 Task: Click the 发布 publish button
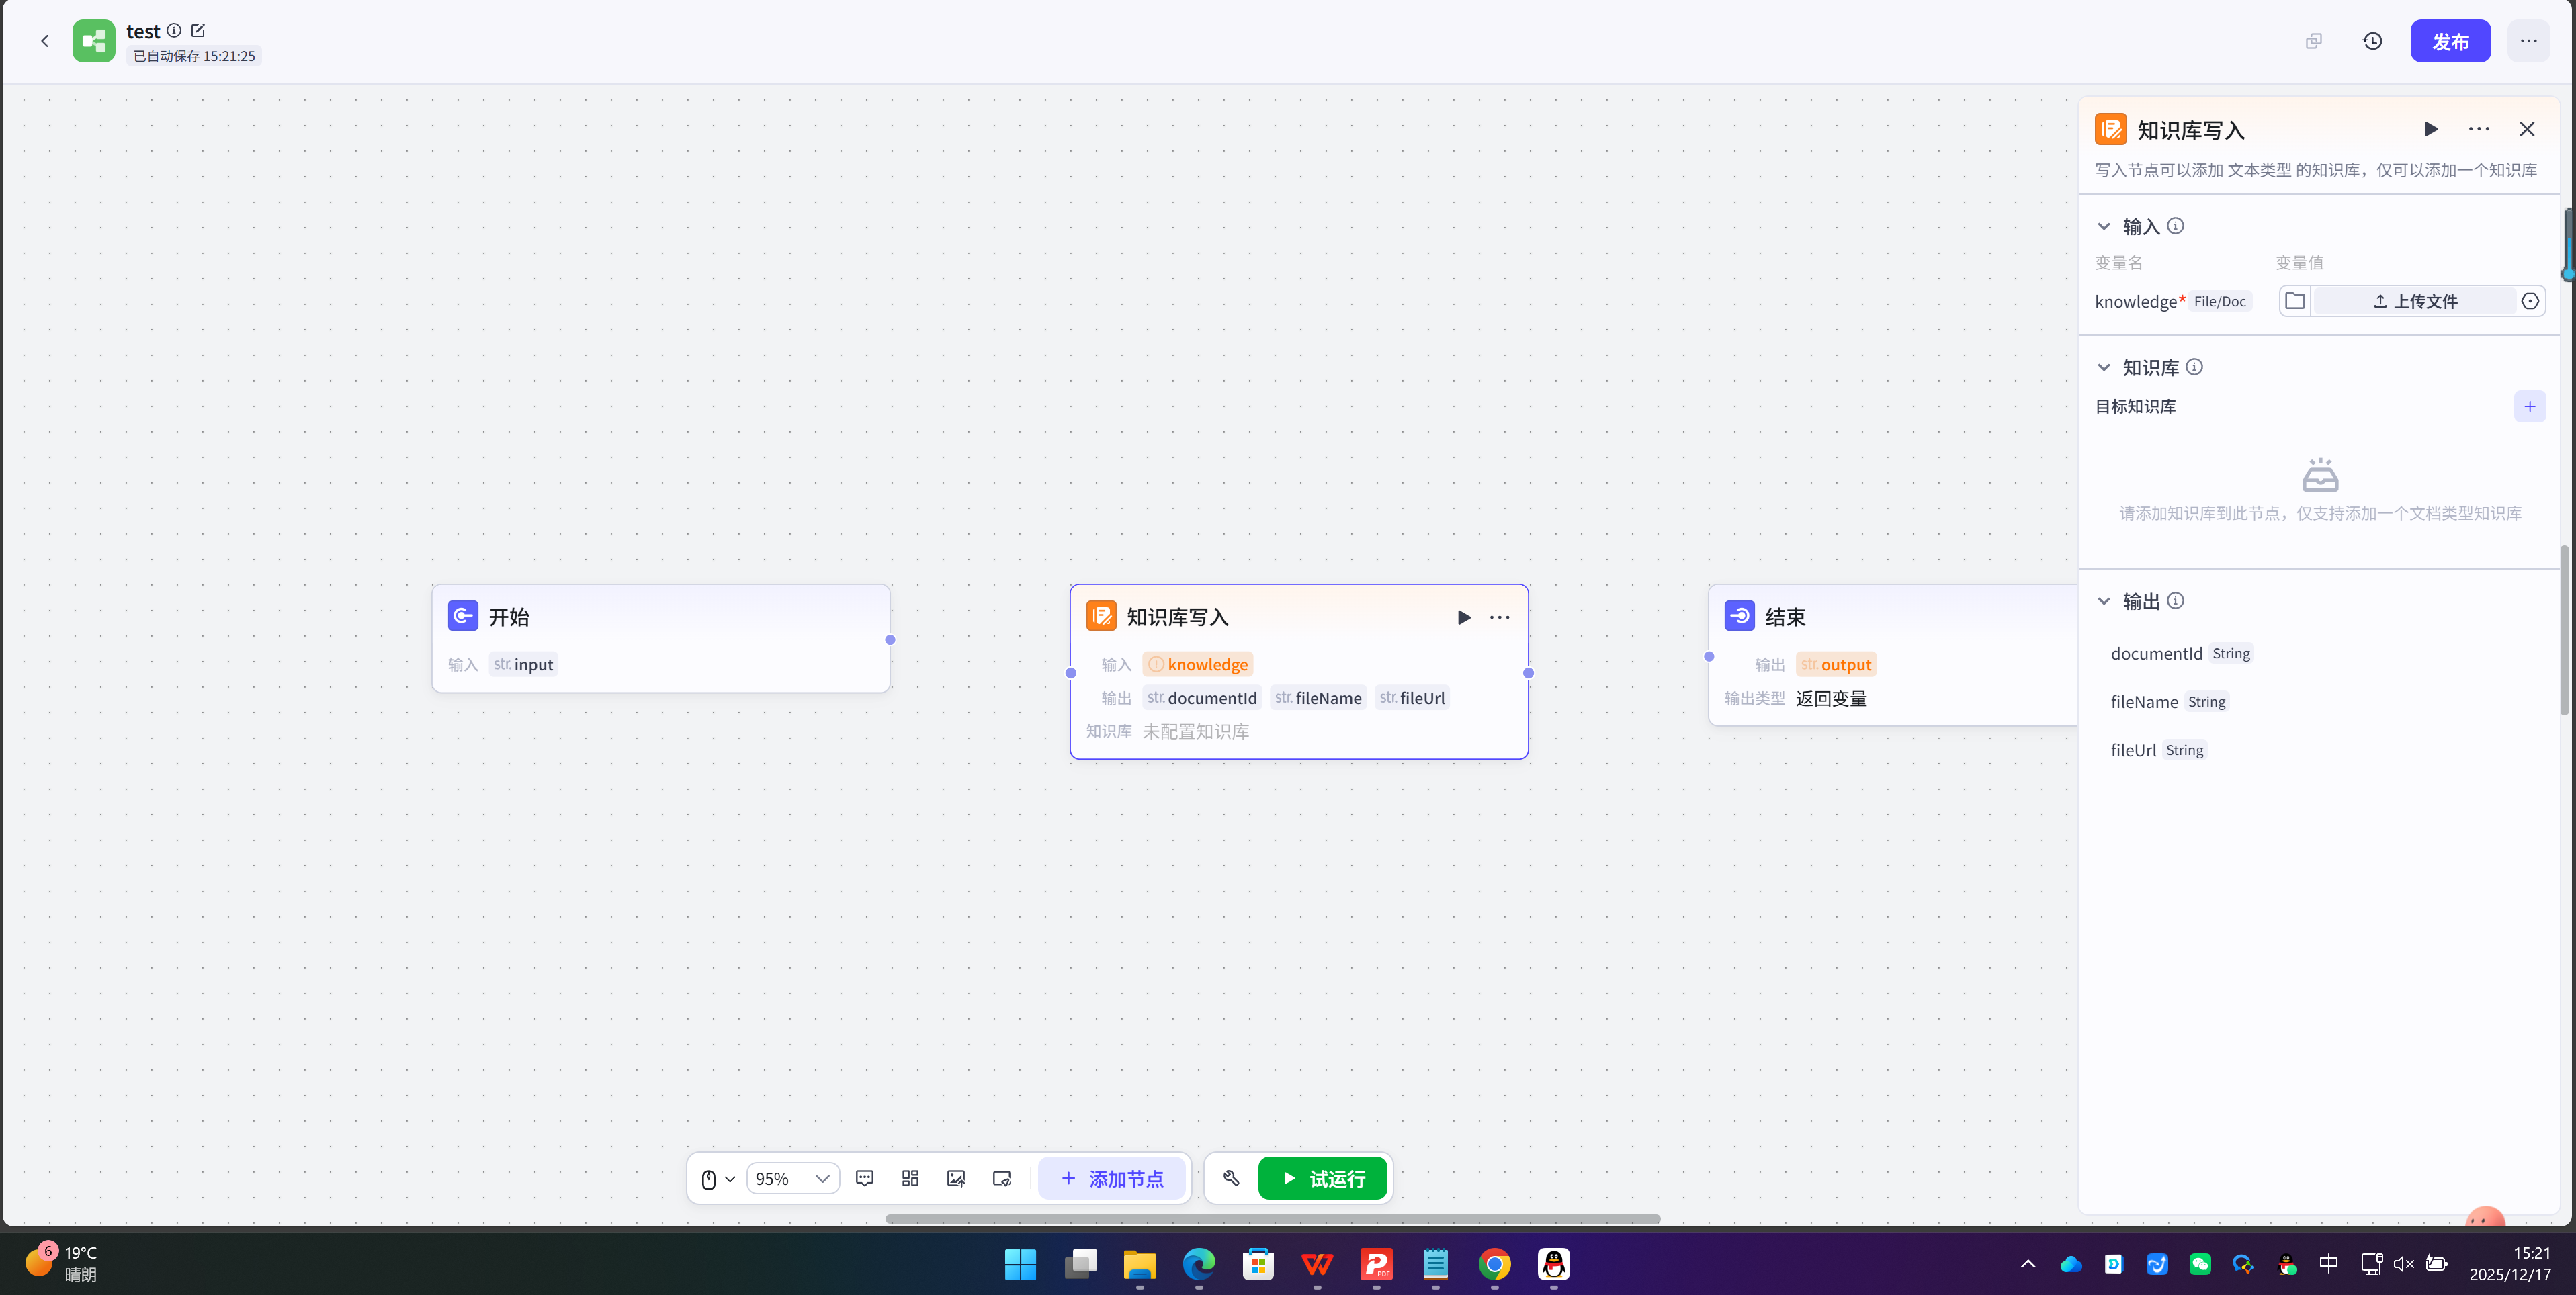tap(2450, 41)
